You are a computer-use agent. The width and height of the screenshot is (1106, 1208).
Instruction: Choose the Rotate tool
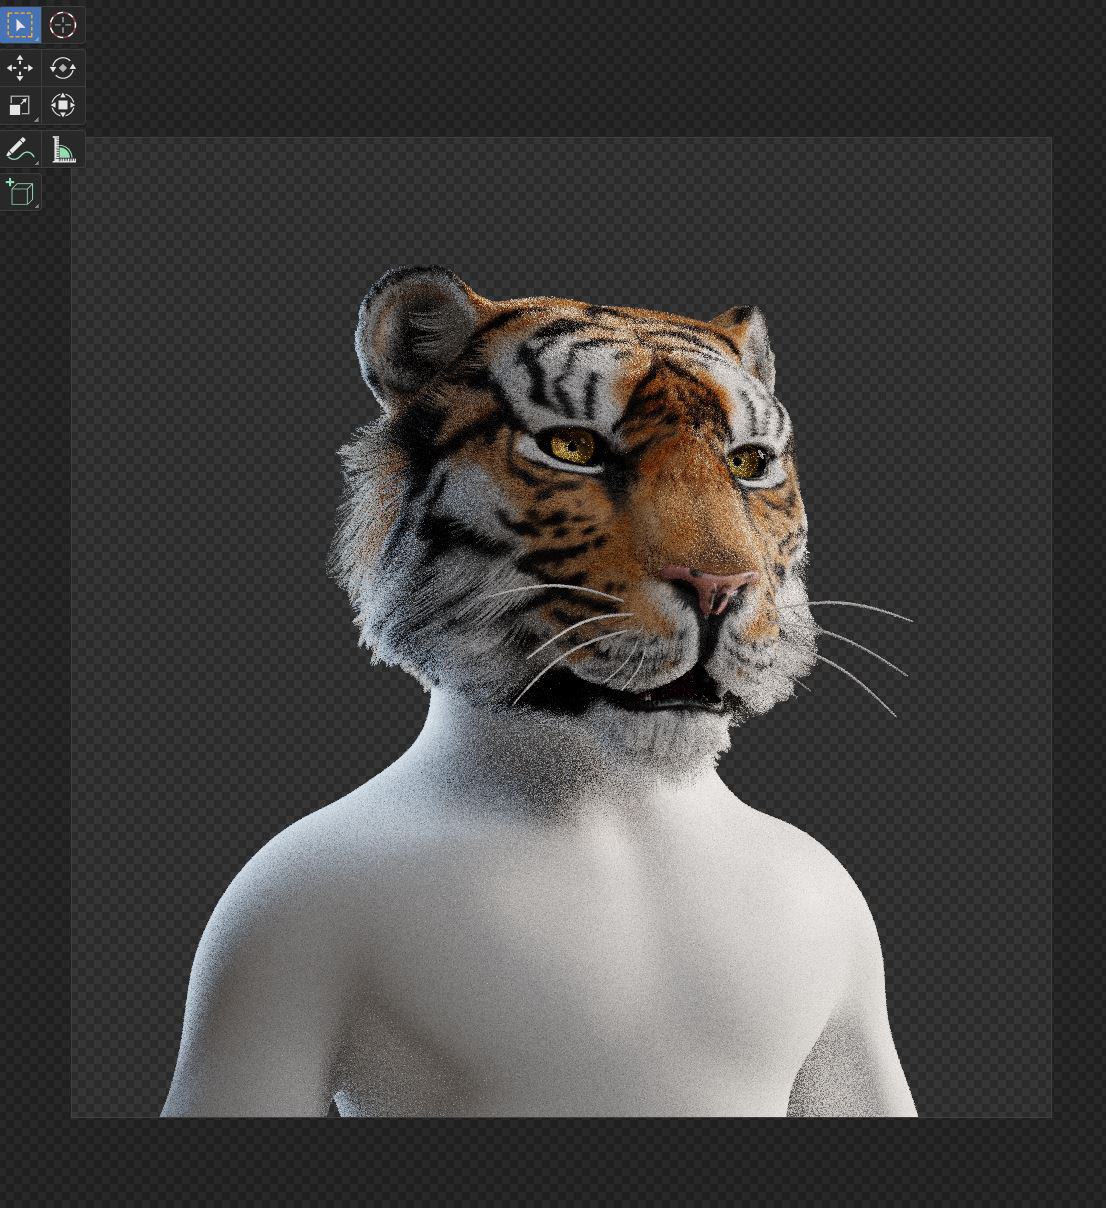pos(63,68)
